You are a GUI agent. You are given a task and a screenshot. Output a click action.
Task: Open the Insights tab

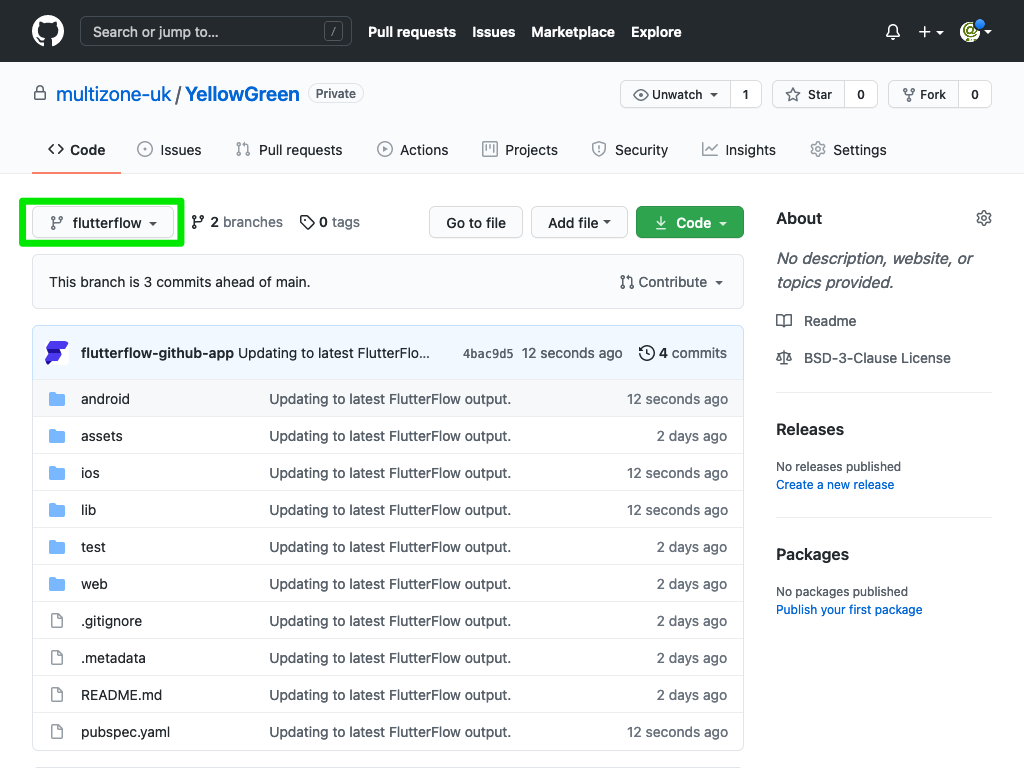[x=739, y=150]
